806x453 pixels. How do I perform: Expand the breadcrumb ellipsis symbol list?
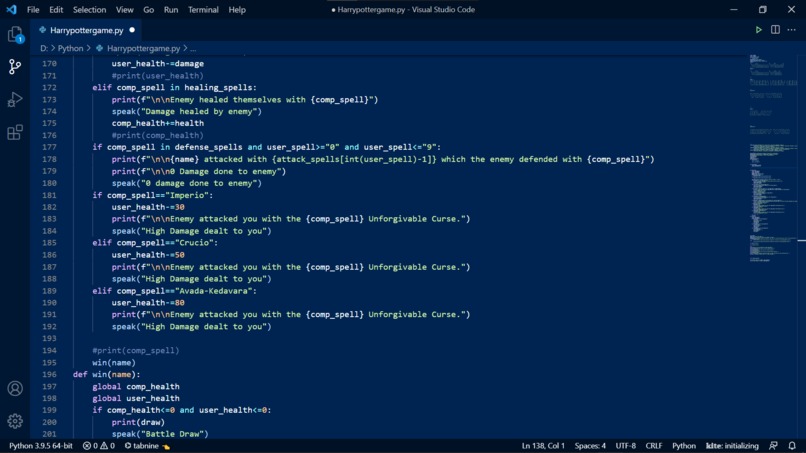(193, 48)
